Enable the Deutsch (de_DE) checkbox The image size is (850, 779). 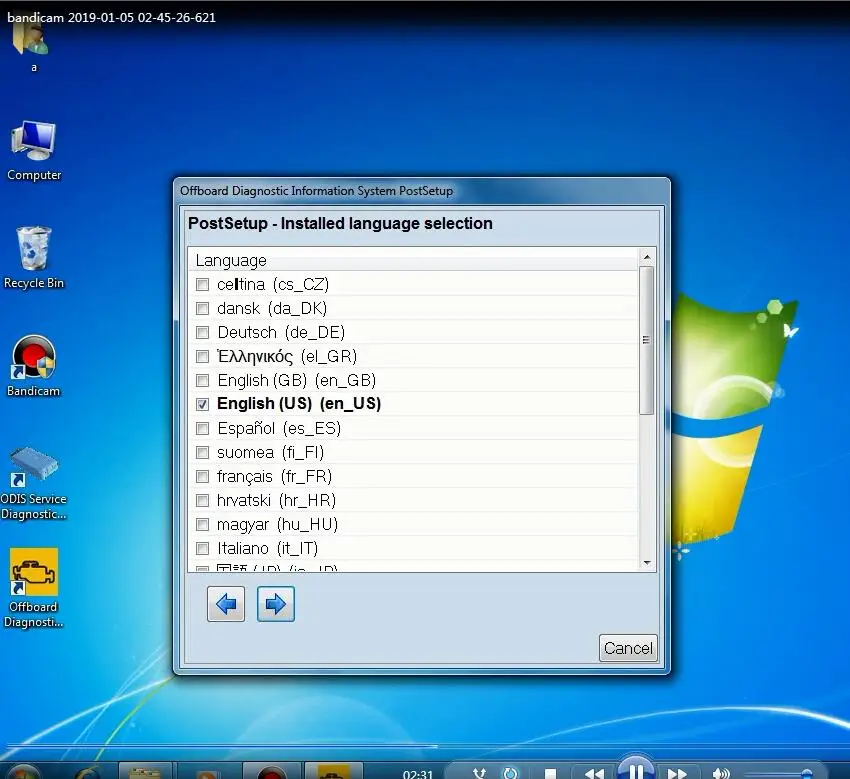(x=202, y=332)
